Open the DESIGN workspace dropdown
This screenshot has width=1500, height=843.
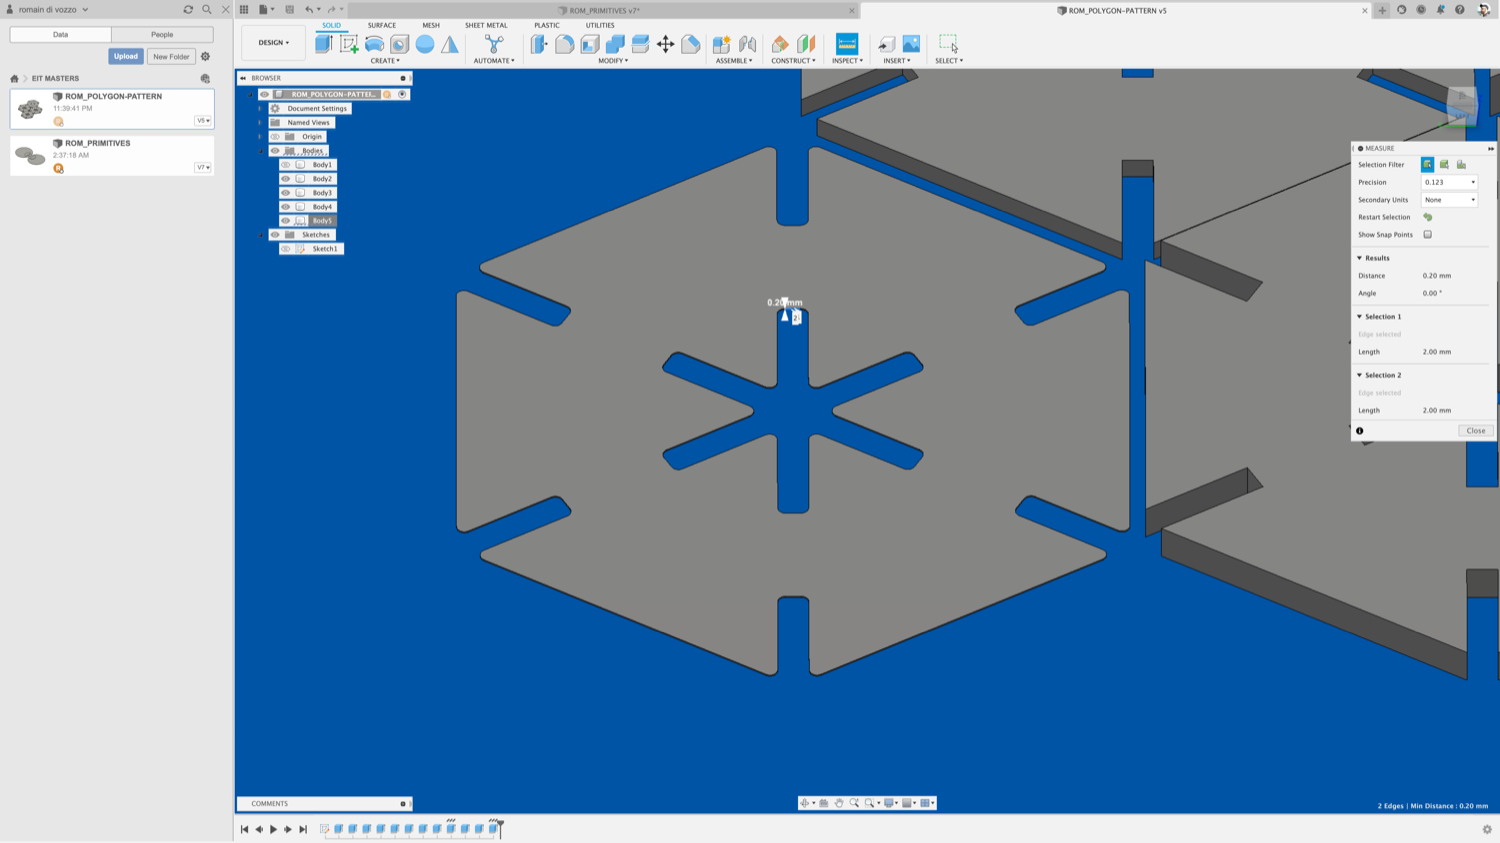click(274, 43)
